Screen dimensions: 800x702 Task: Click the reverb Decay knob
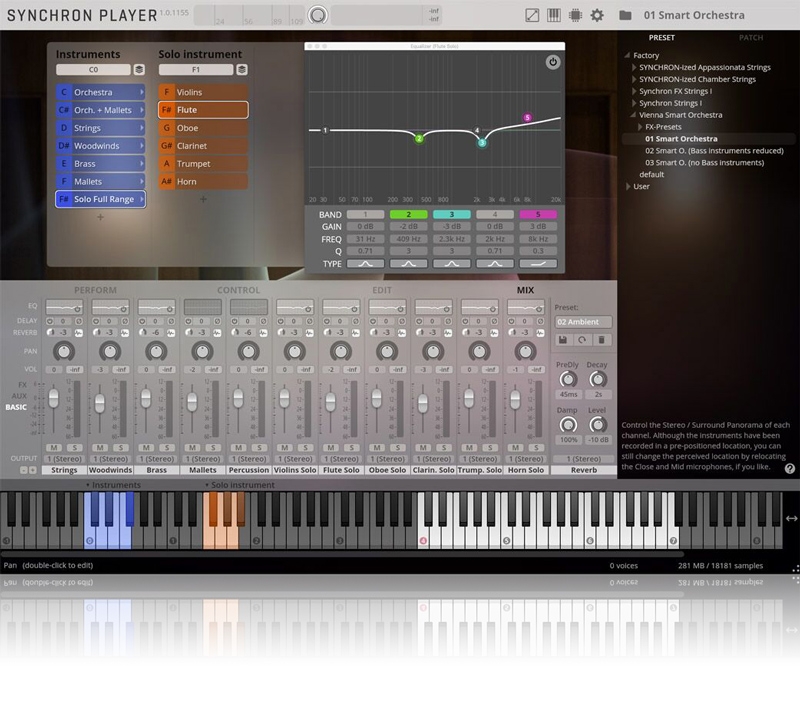597,379
